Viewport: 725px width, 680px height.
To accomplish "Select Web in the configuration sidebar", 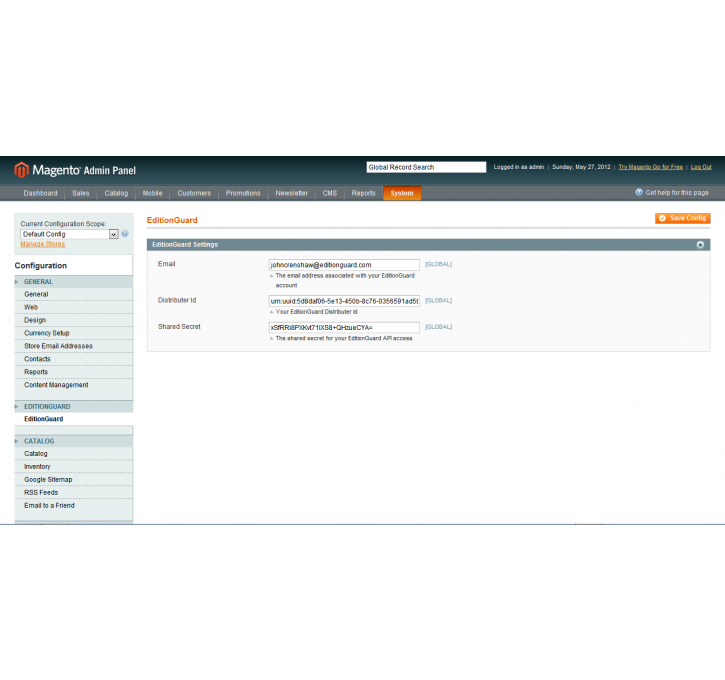I will click(x=74, y=307).
